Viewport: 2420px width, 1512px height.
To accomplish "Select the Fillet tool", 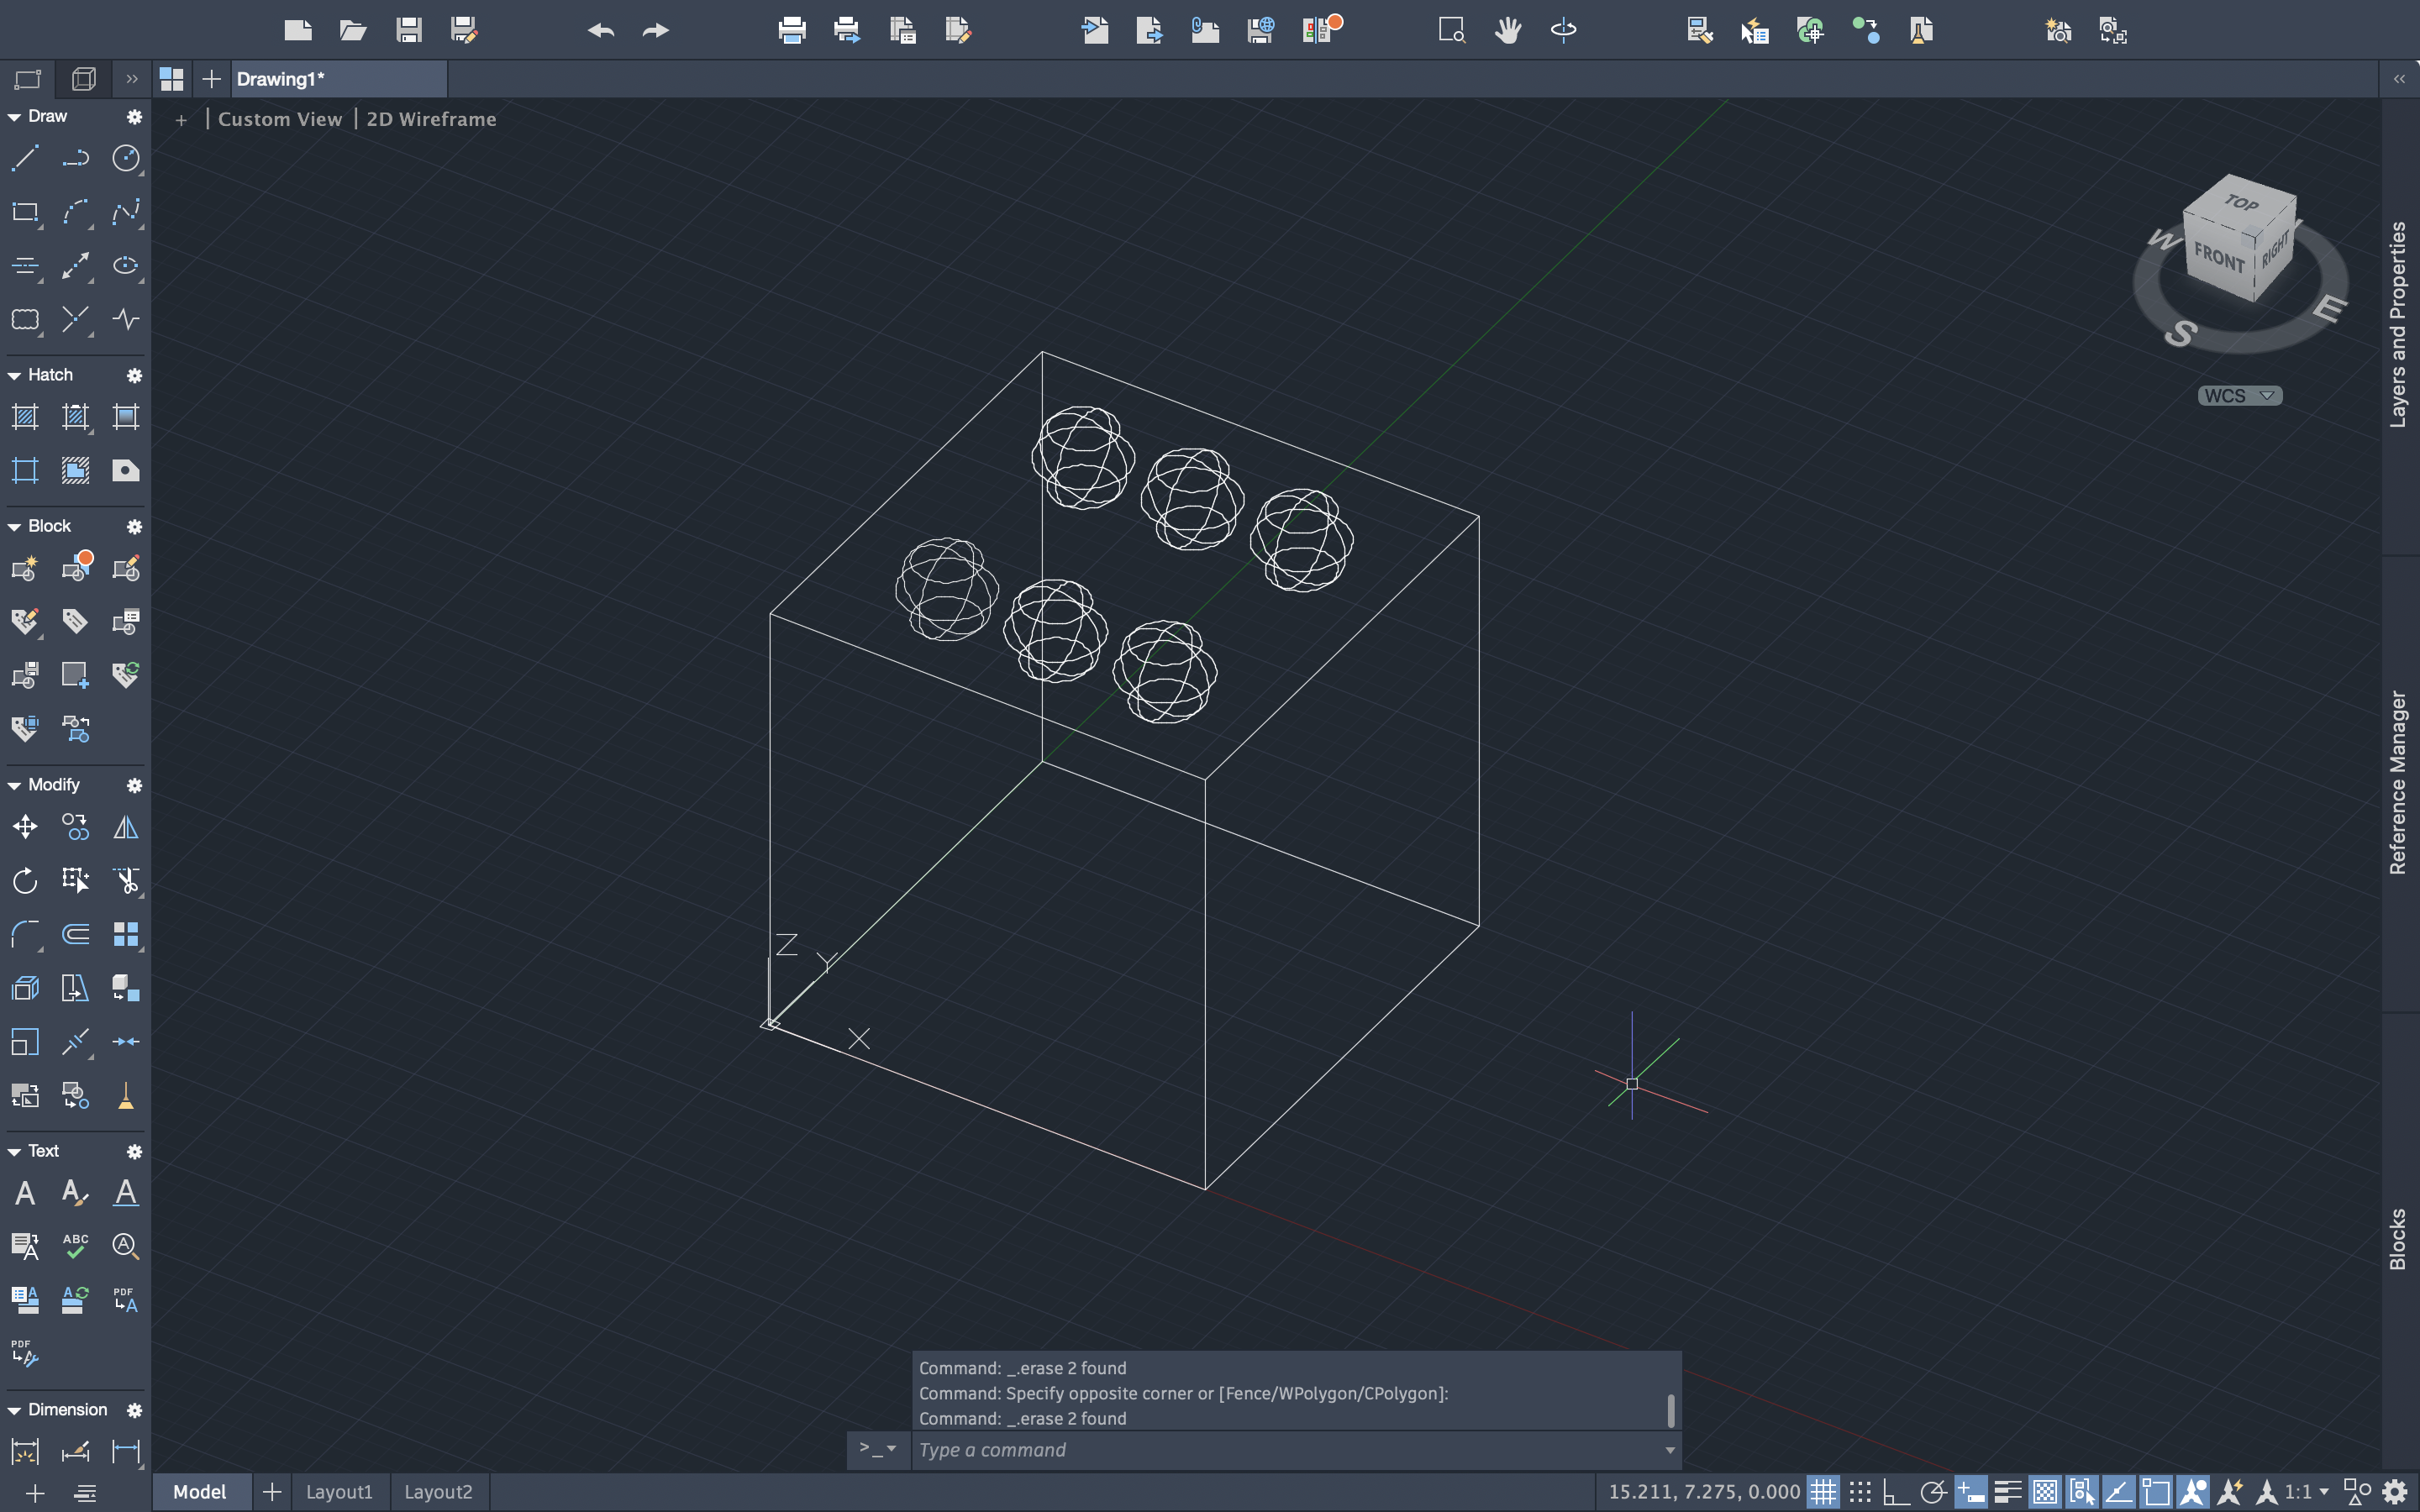I will point(25,934).
